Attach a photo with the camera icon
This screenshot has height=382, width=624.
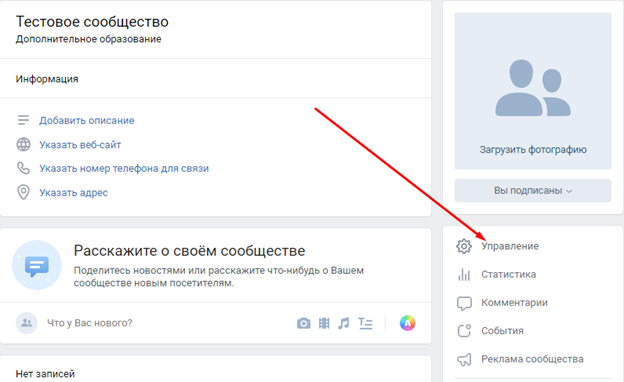coord(304,323)
